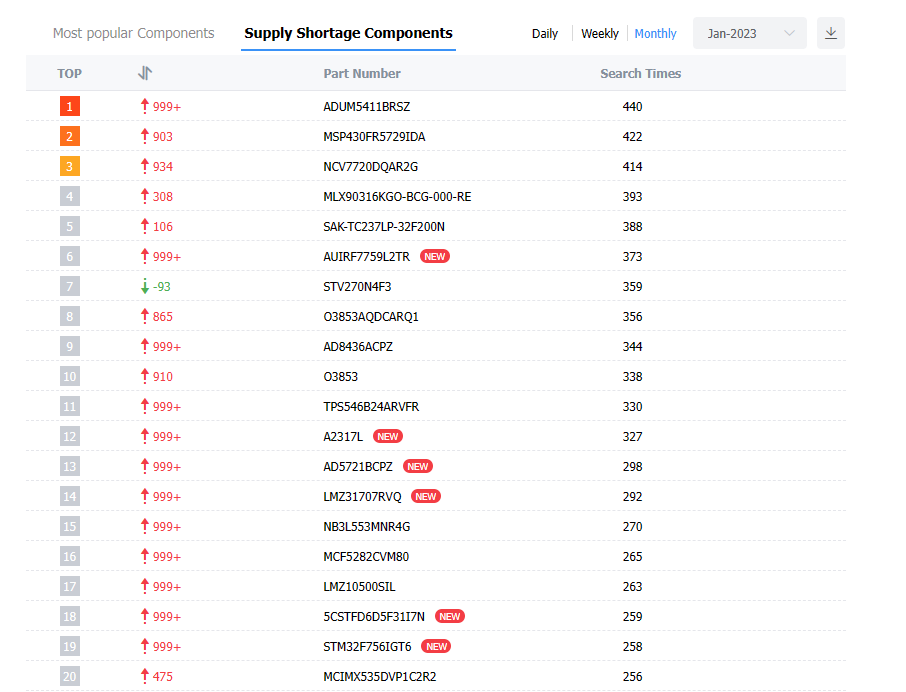906x692 pixels.
Task: Click the Search Times column header
Action: point(640,73)
